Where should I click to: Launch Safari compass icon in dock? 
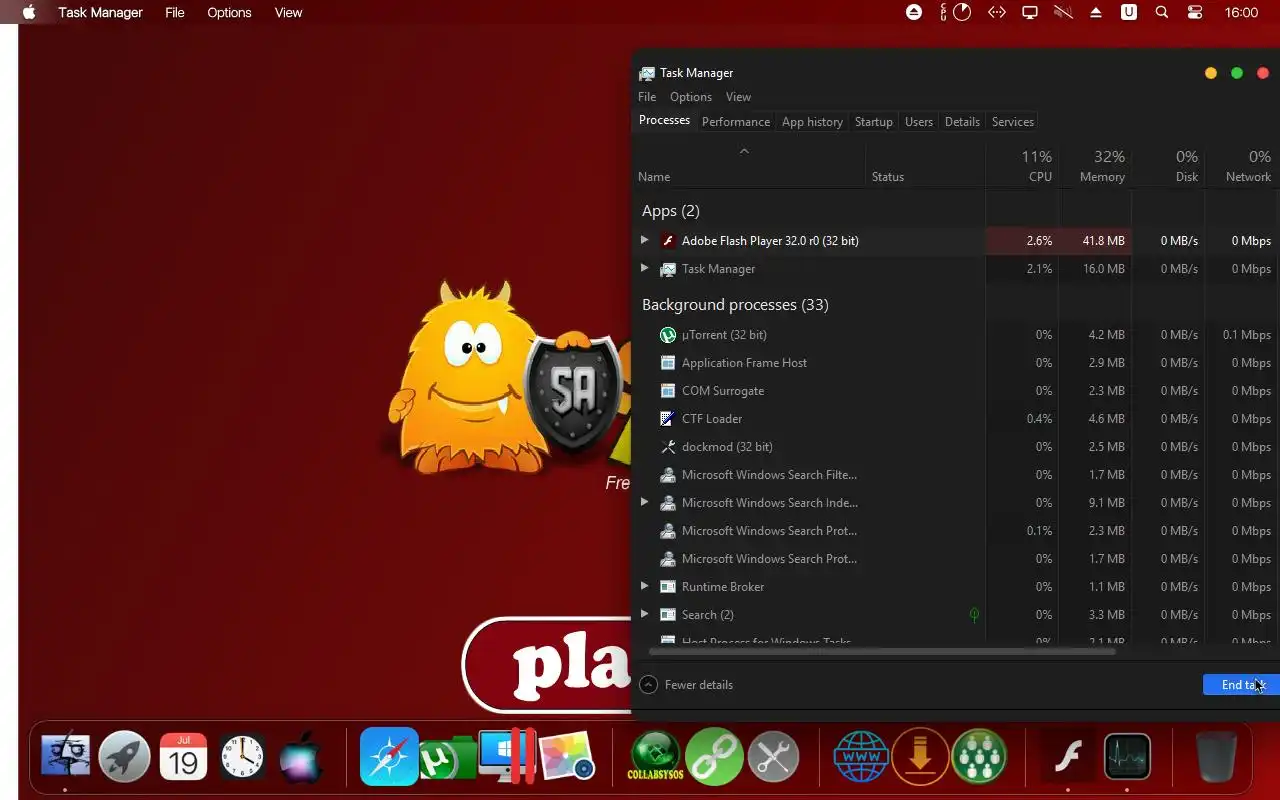(389, 756)
